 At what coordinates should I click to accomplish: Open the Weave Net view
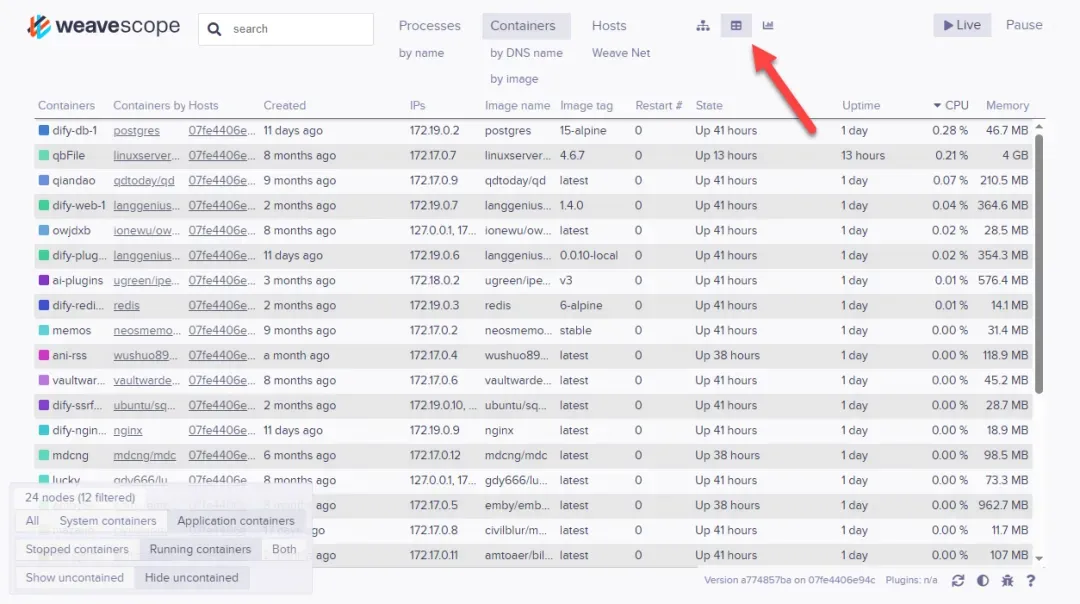tap(621, 53)
